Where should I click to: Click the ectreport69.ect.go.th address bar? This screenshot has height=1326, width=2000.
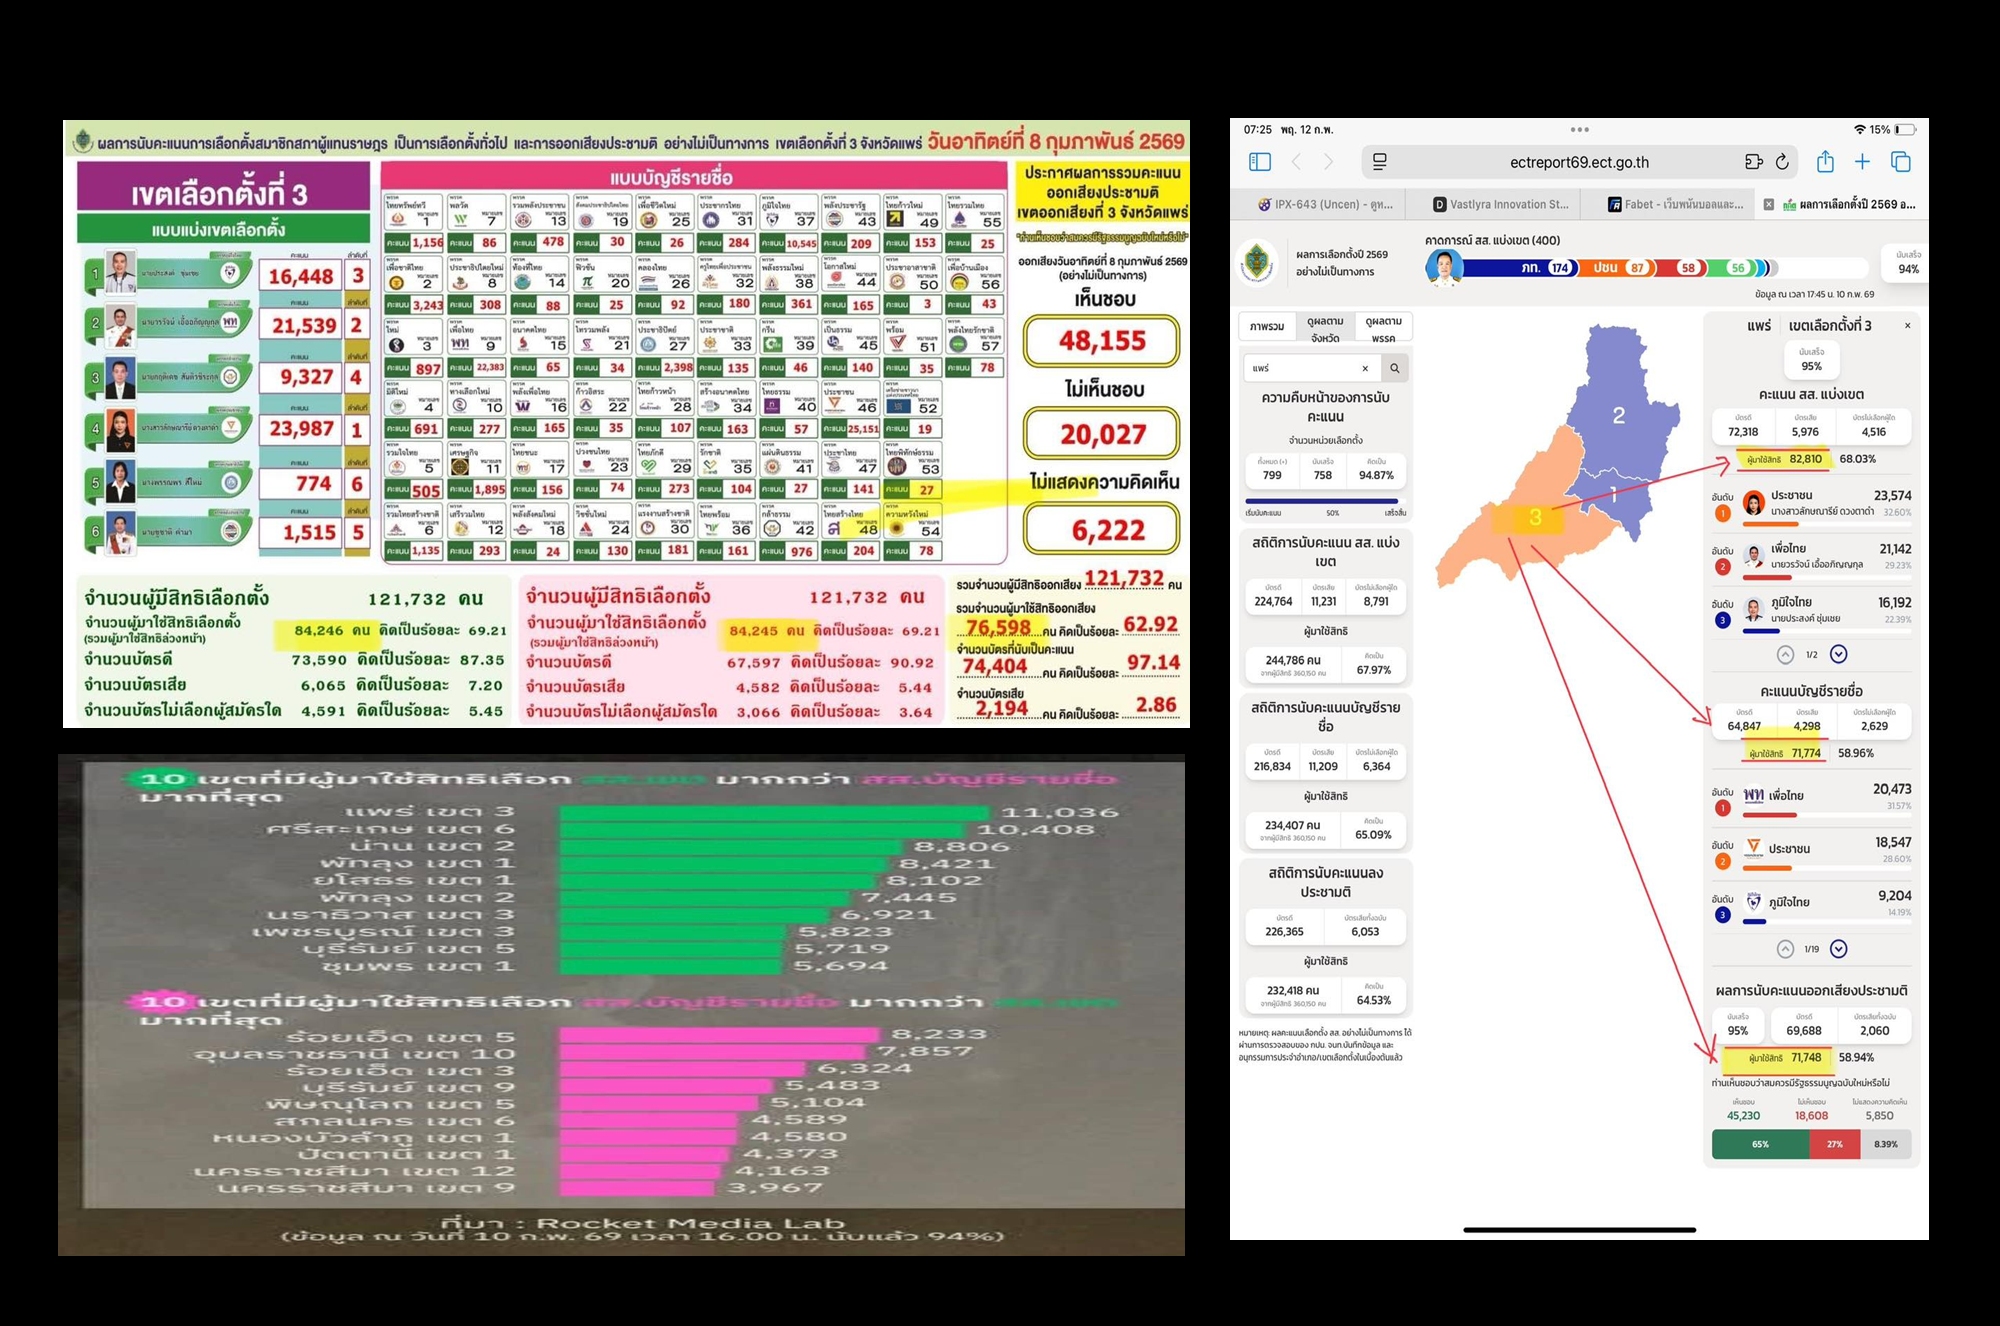(x=1579, y=162)
